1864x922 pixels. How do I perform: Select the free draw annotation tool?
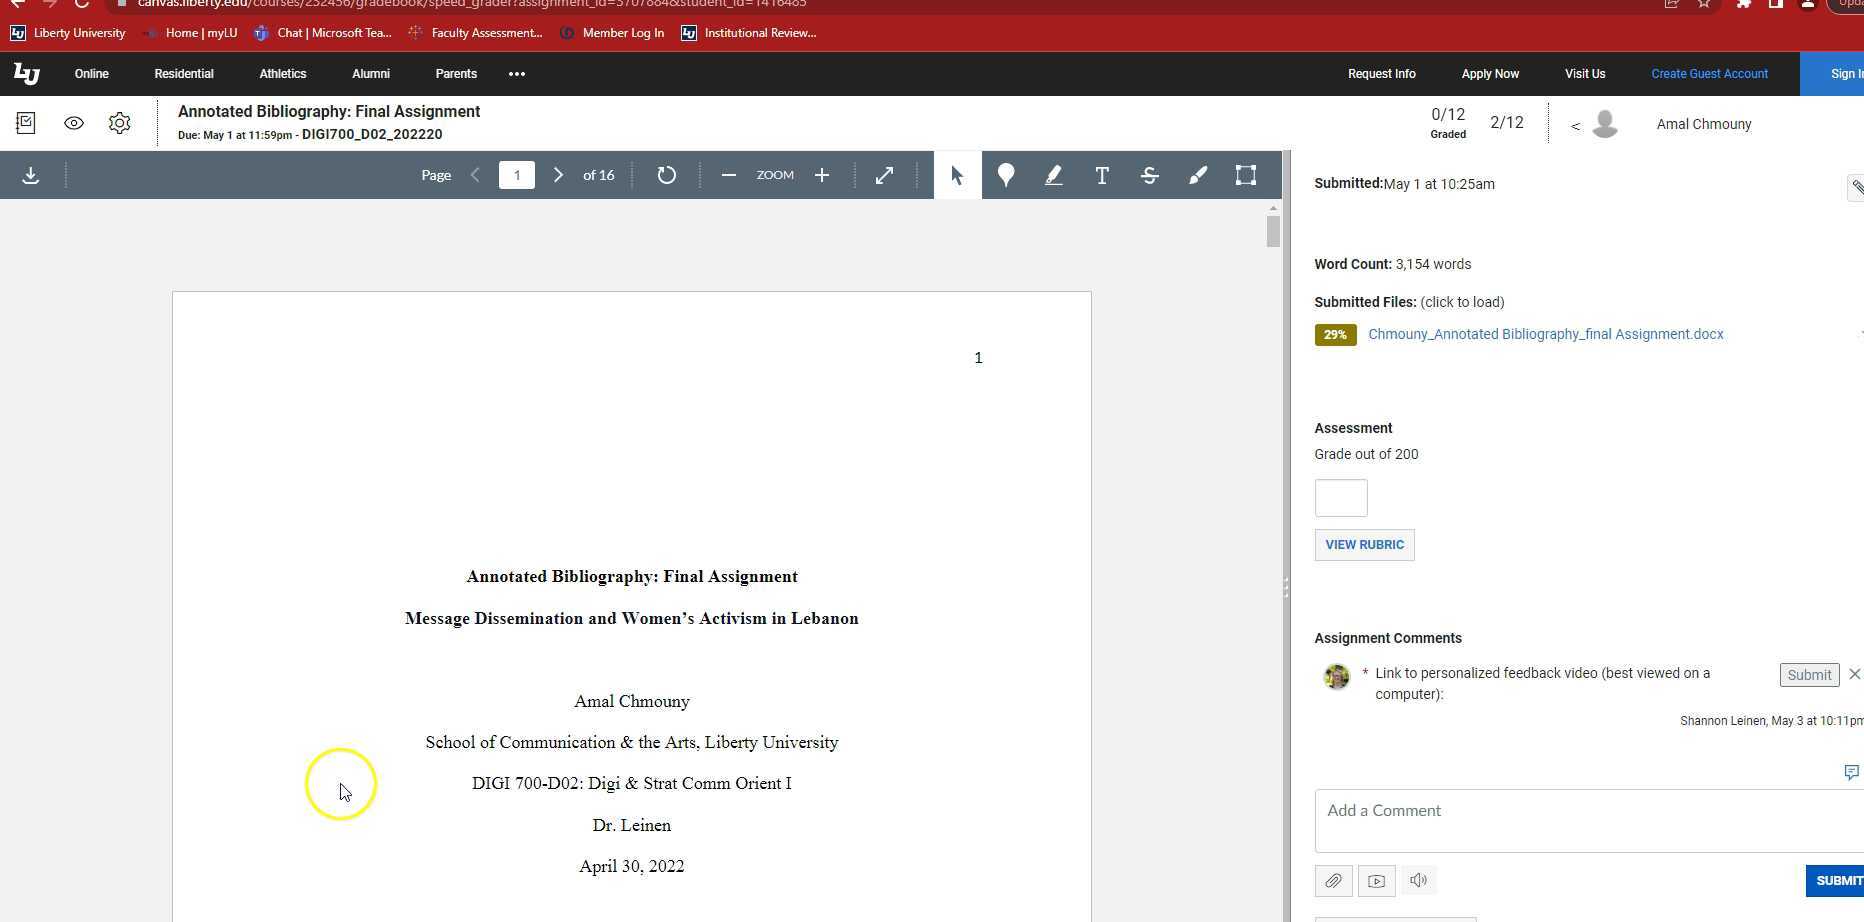pos(1198,176)
